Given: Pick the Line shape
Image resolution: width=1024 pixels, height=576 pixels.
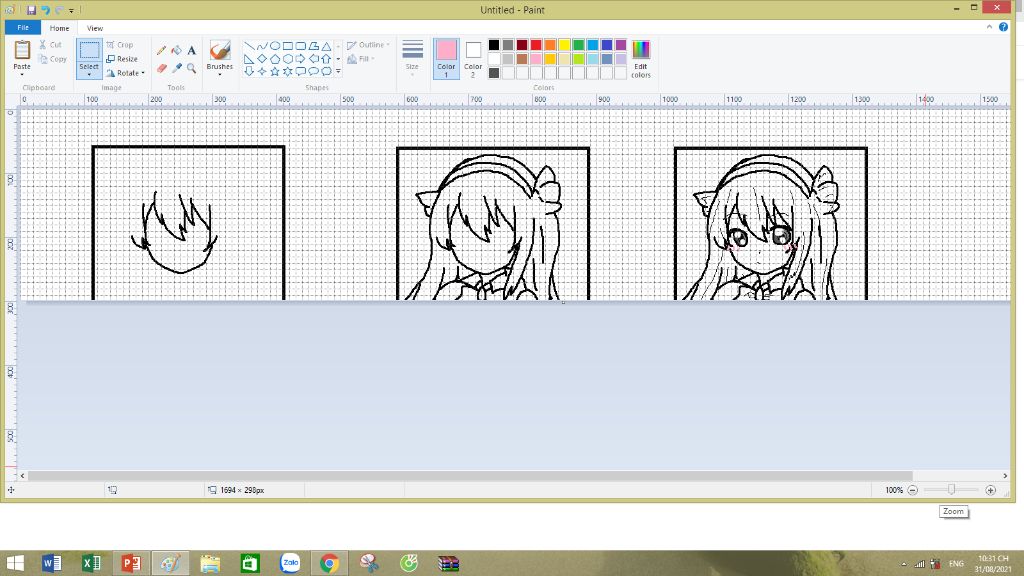Looking at the screenshot, I should coord(249,46).
